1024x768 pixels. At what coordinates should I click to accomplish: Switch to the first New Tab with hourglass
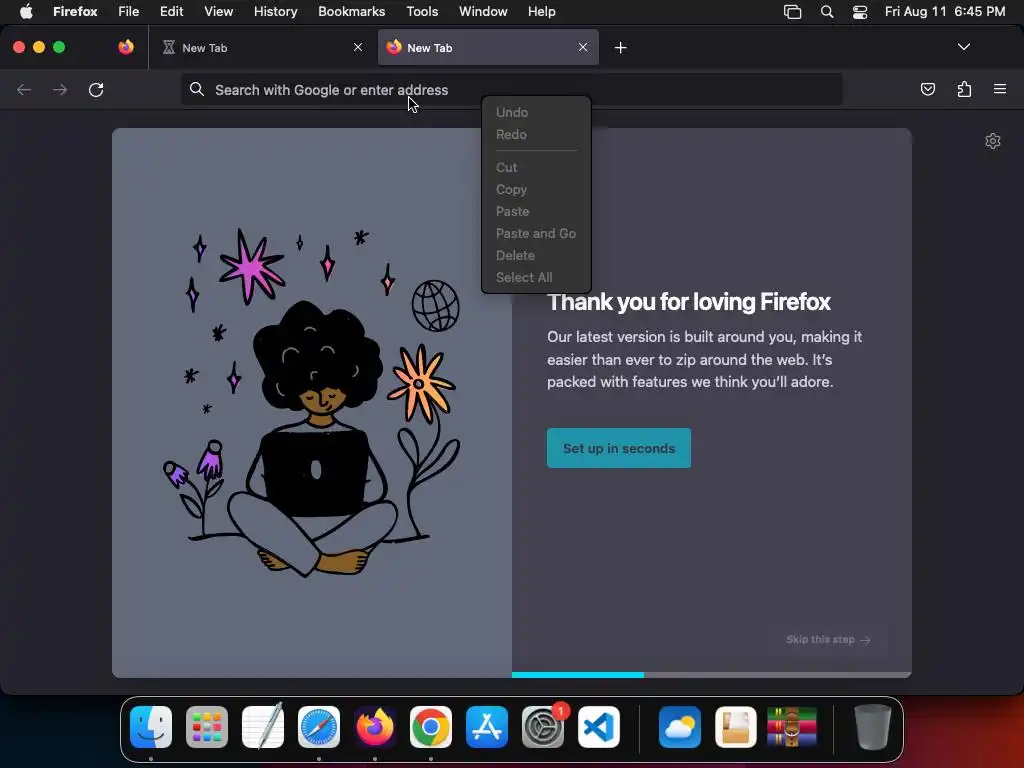[261, 48]
